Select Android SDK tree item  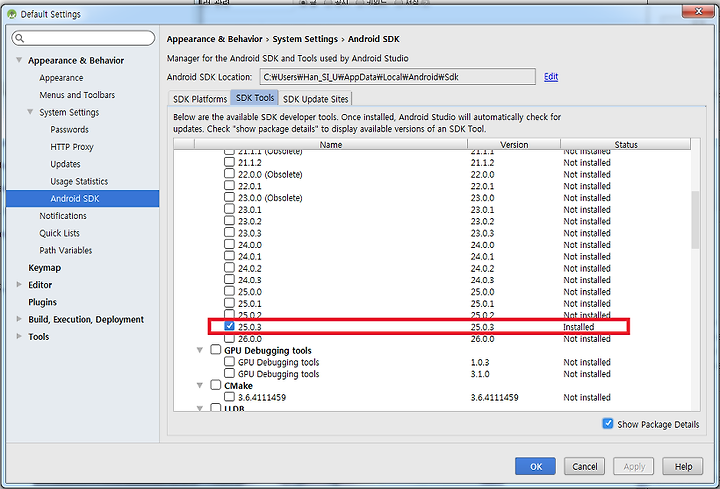tap(83, 198)
